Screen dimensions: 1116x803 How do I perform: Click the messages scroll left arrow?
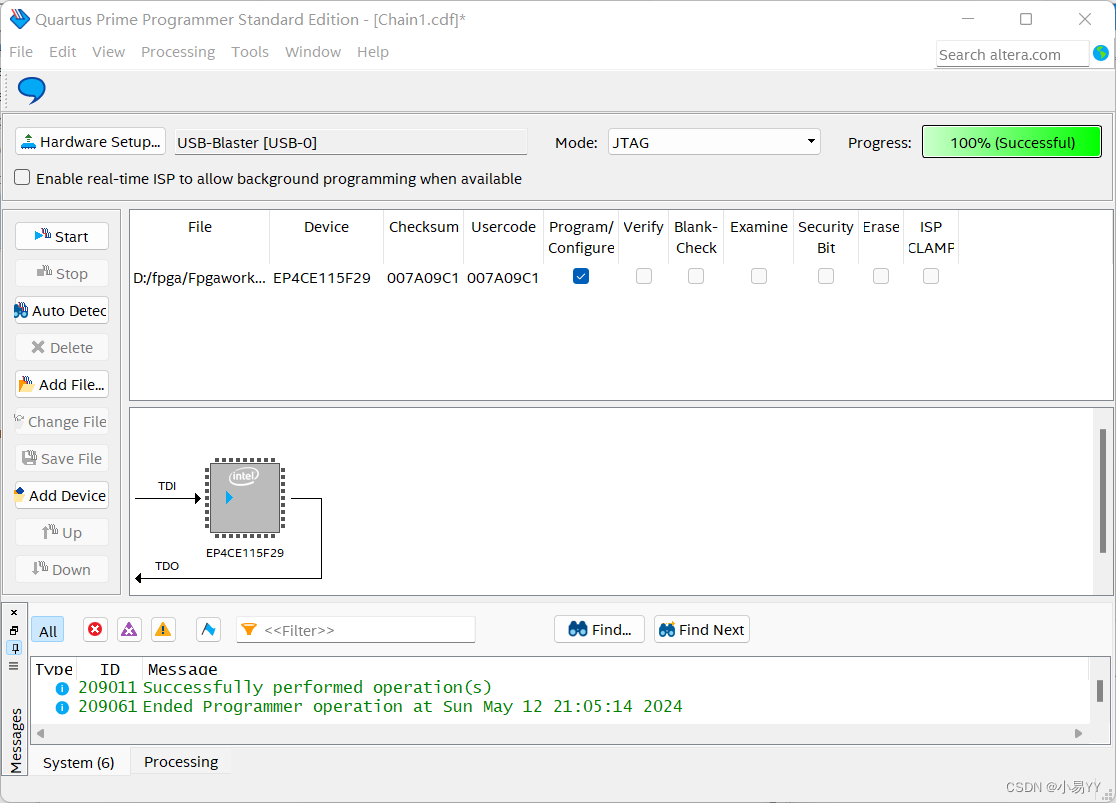(x=41, y=733)
